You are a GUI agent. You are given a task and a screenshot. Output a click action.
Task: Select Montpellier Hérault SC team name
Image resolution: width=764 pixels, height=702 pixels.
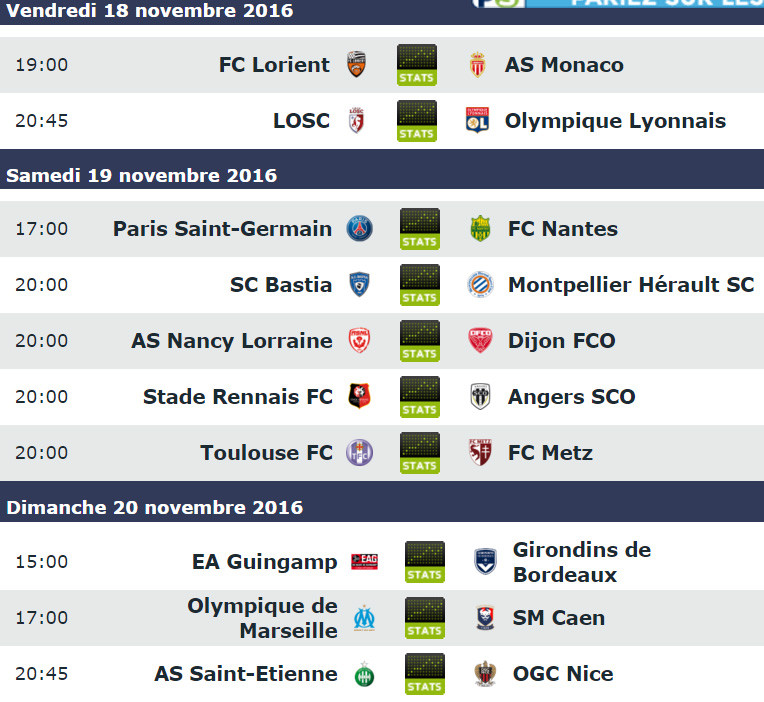[x=631, y=285]
